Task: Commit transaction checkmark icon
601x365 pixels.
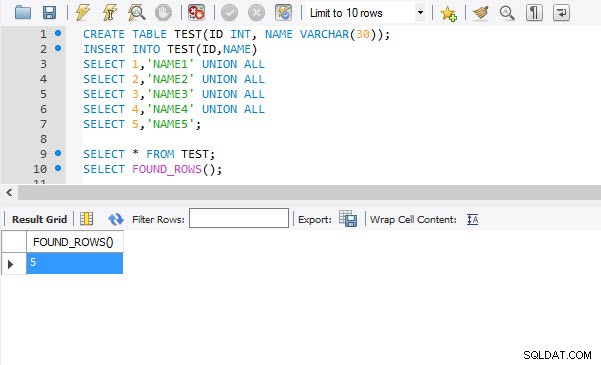Action: (230, 13)
